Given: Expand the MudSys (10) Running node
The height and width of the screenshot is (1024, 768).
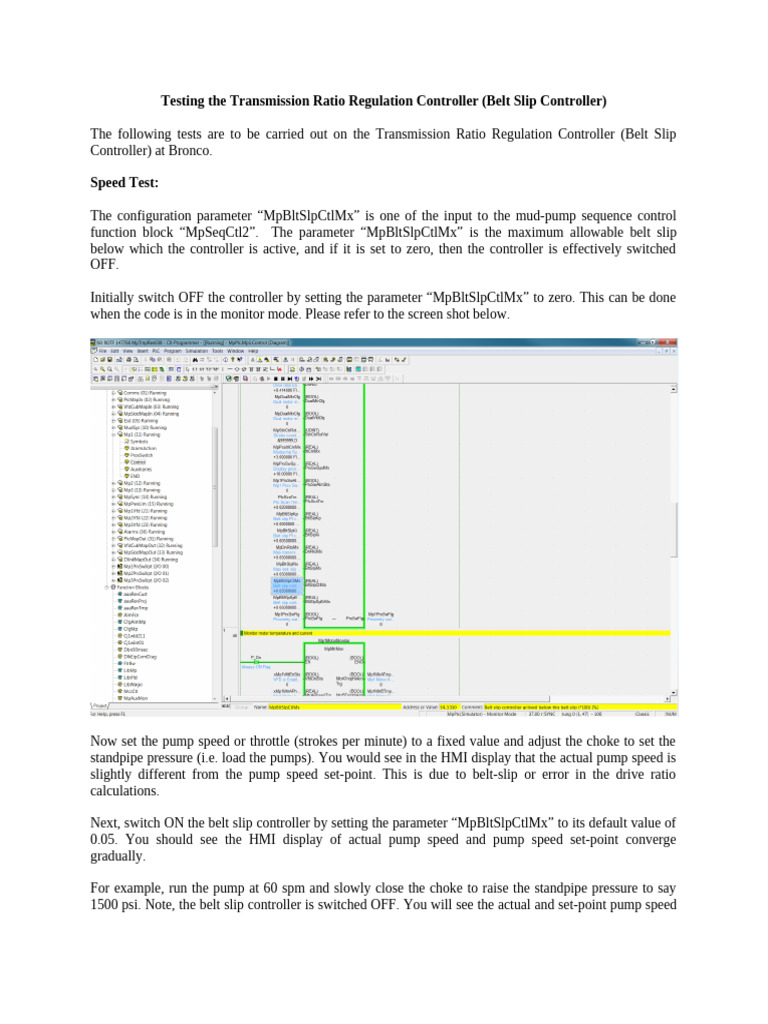Looking at the screenshot, I should tap(114, 428).
